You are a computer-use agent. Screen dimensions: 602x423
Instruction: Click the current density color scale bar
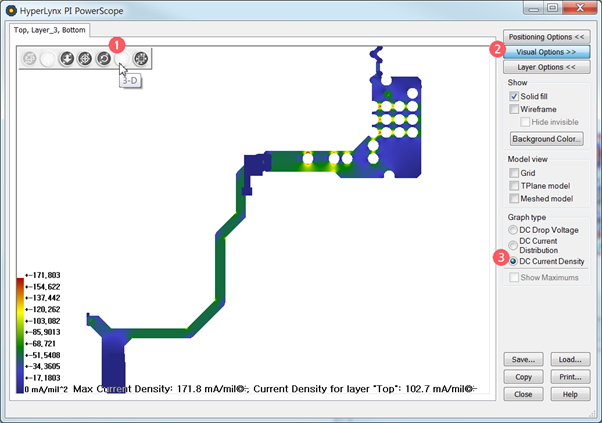tap(20, 335)
